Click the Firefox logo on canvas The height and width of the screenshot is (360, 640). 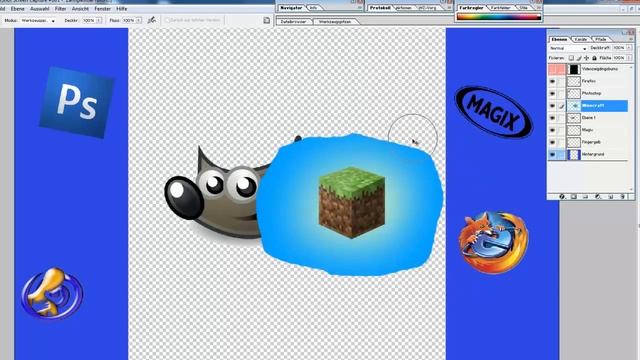point(493,242)
